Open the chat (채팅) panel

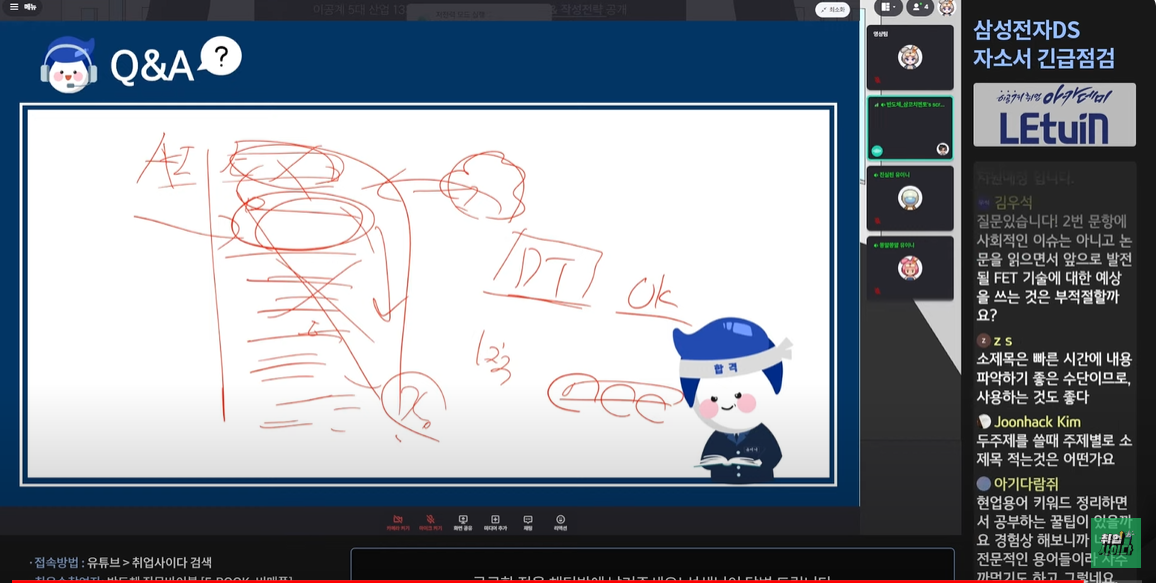[528, 522]
